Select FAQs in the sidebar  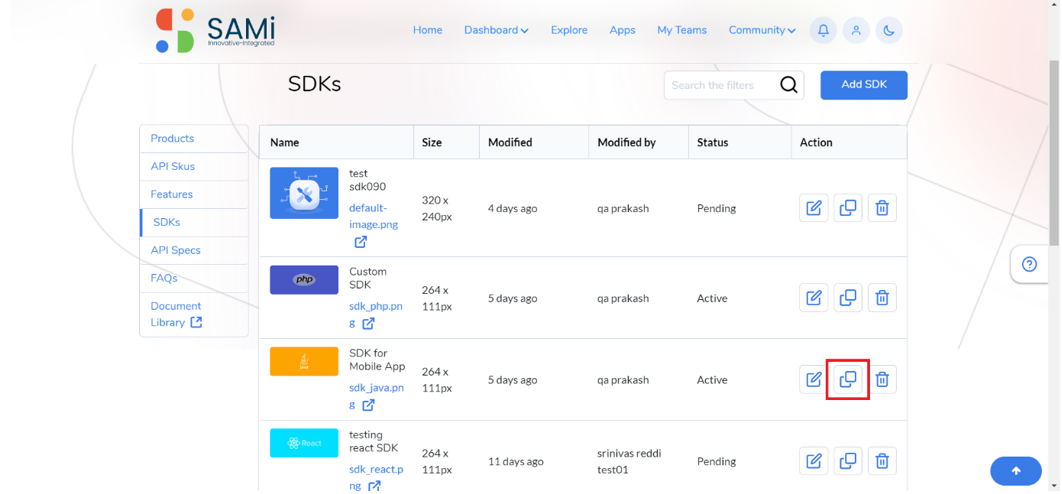[x=194, y=278]
